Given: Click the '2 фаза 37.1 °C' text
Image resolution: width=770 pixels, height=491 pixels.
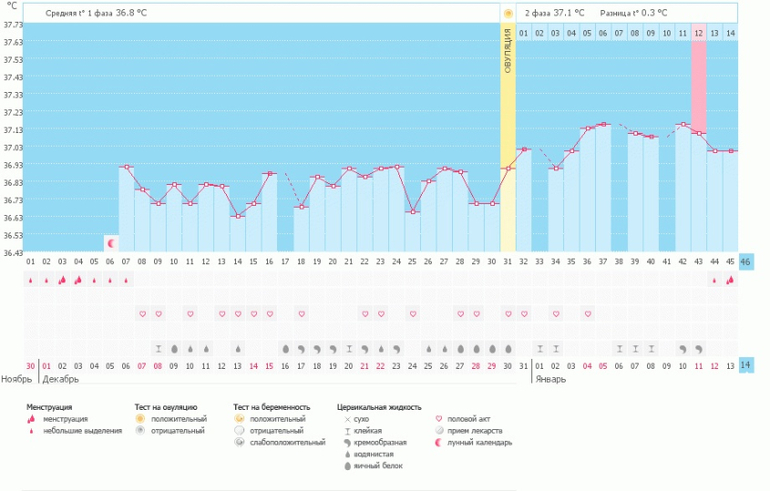Looking at the screenshot, I should point(554,13).
